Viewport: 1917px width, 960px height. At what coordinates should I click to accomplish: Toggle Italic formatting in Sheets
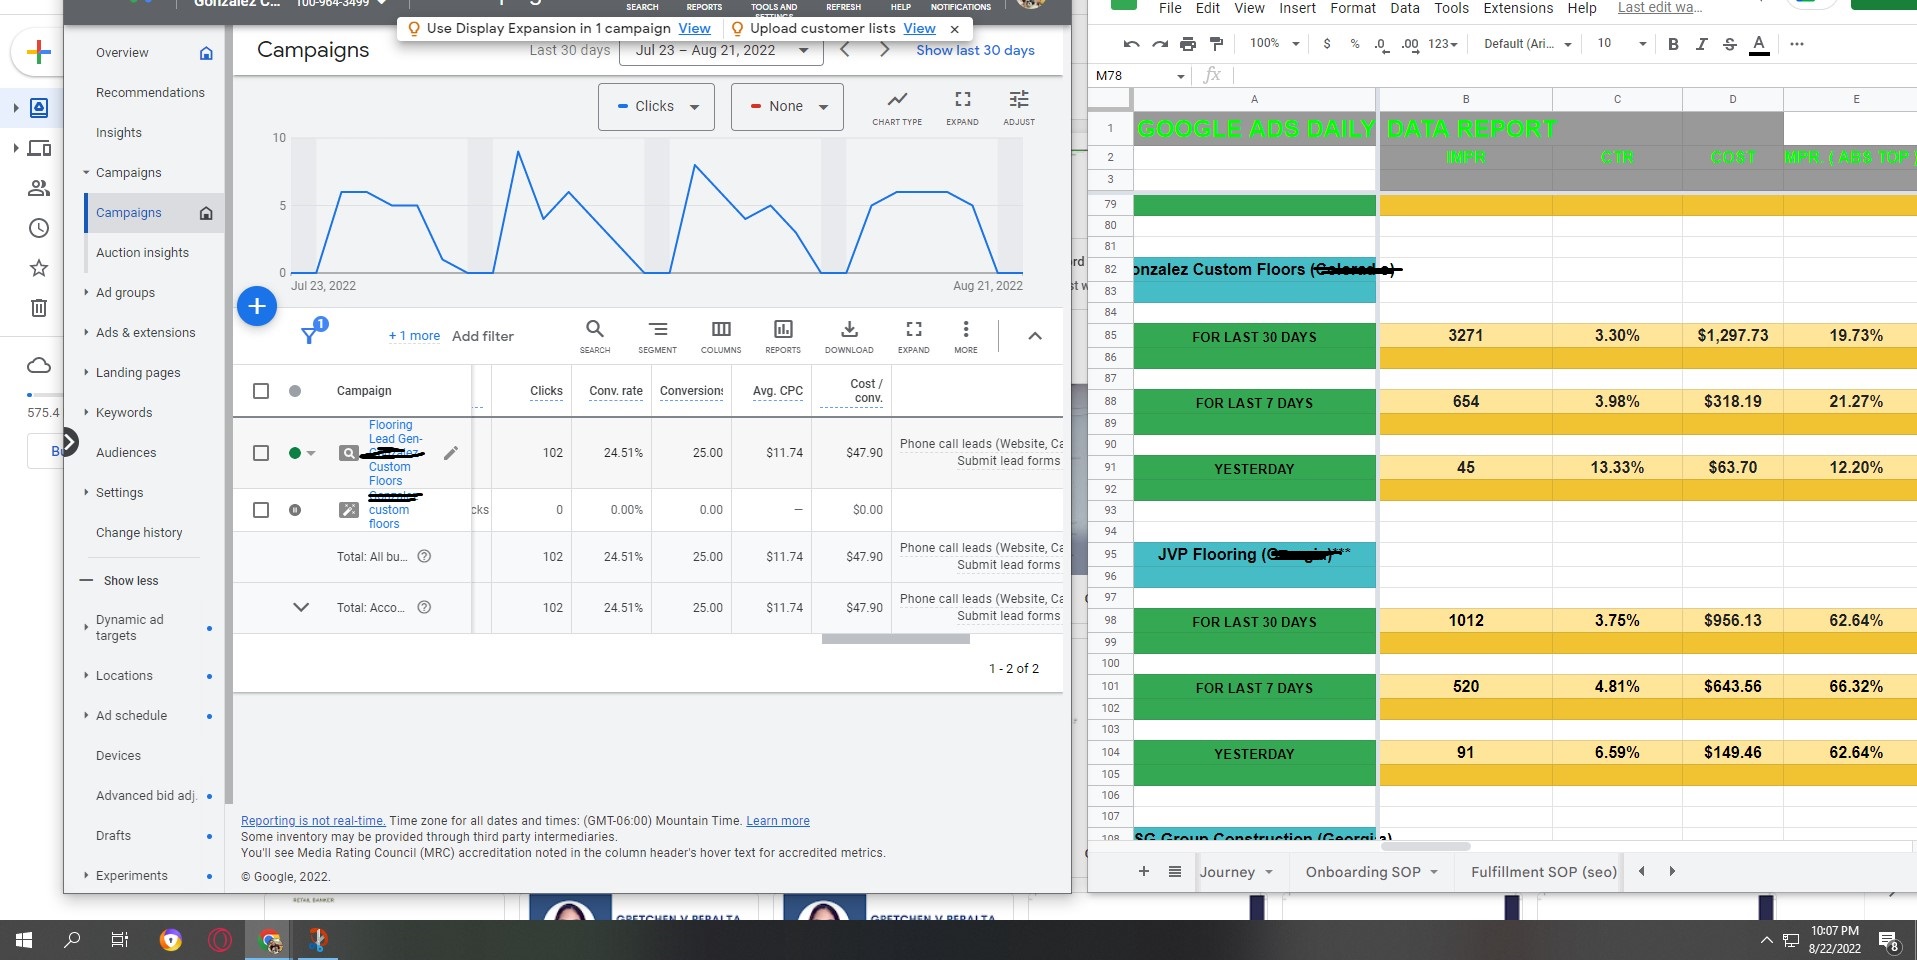click(1701, 44)
